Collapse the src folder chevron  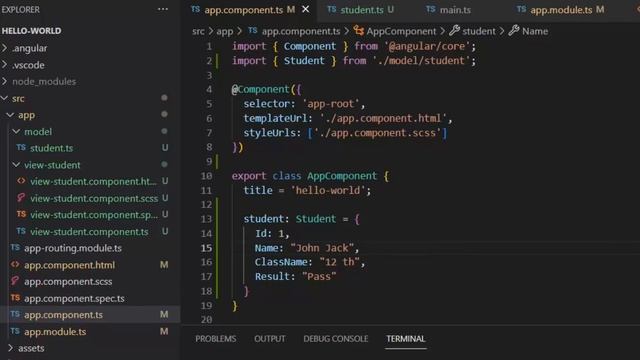tap(4, 98)
